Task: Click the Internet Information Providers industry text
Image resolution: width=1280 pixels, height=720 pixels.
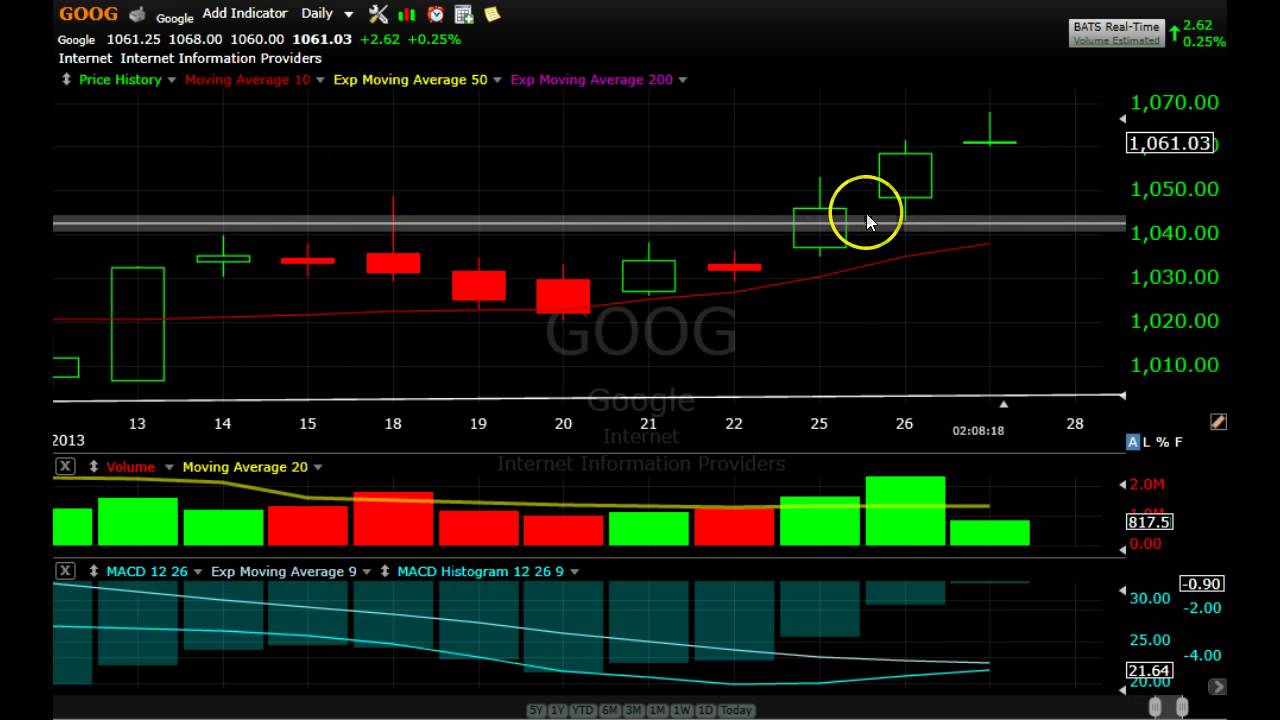Action: [221, 58]
